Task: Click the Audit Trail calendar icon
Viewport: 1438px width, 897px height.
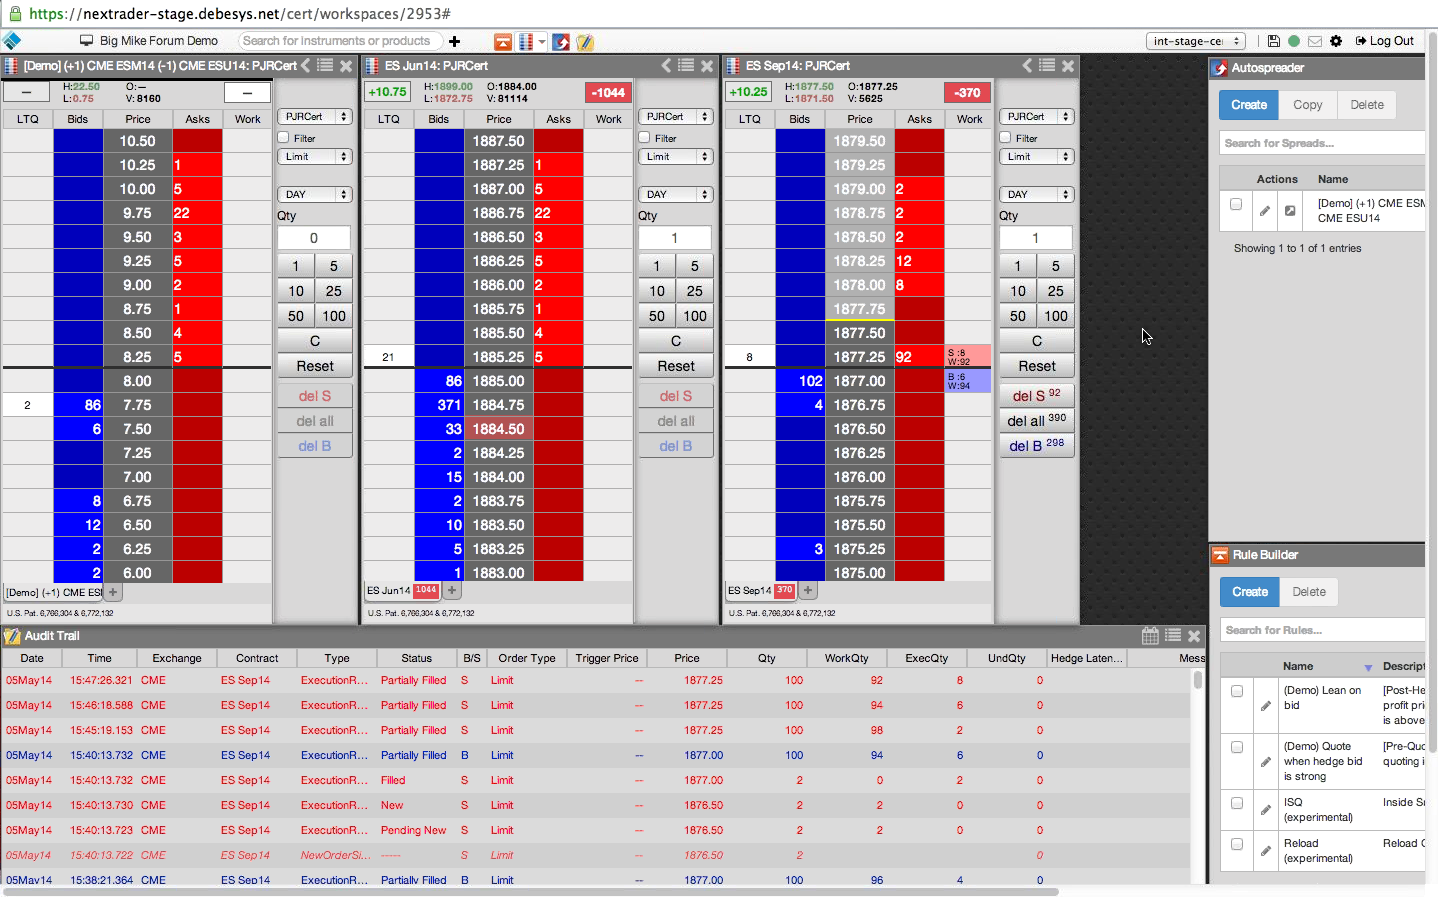Action: pyautogui.click(x=1150, y=635)
